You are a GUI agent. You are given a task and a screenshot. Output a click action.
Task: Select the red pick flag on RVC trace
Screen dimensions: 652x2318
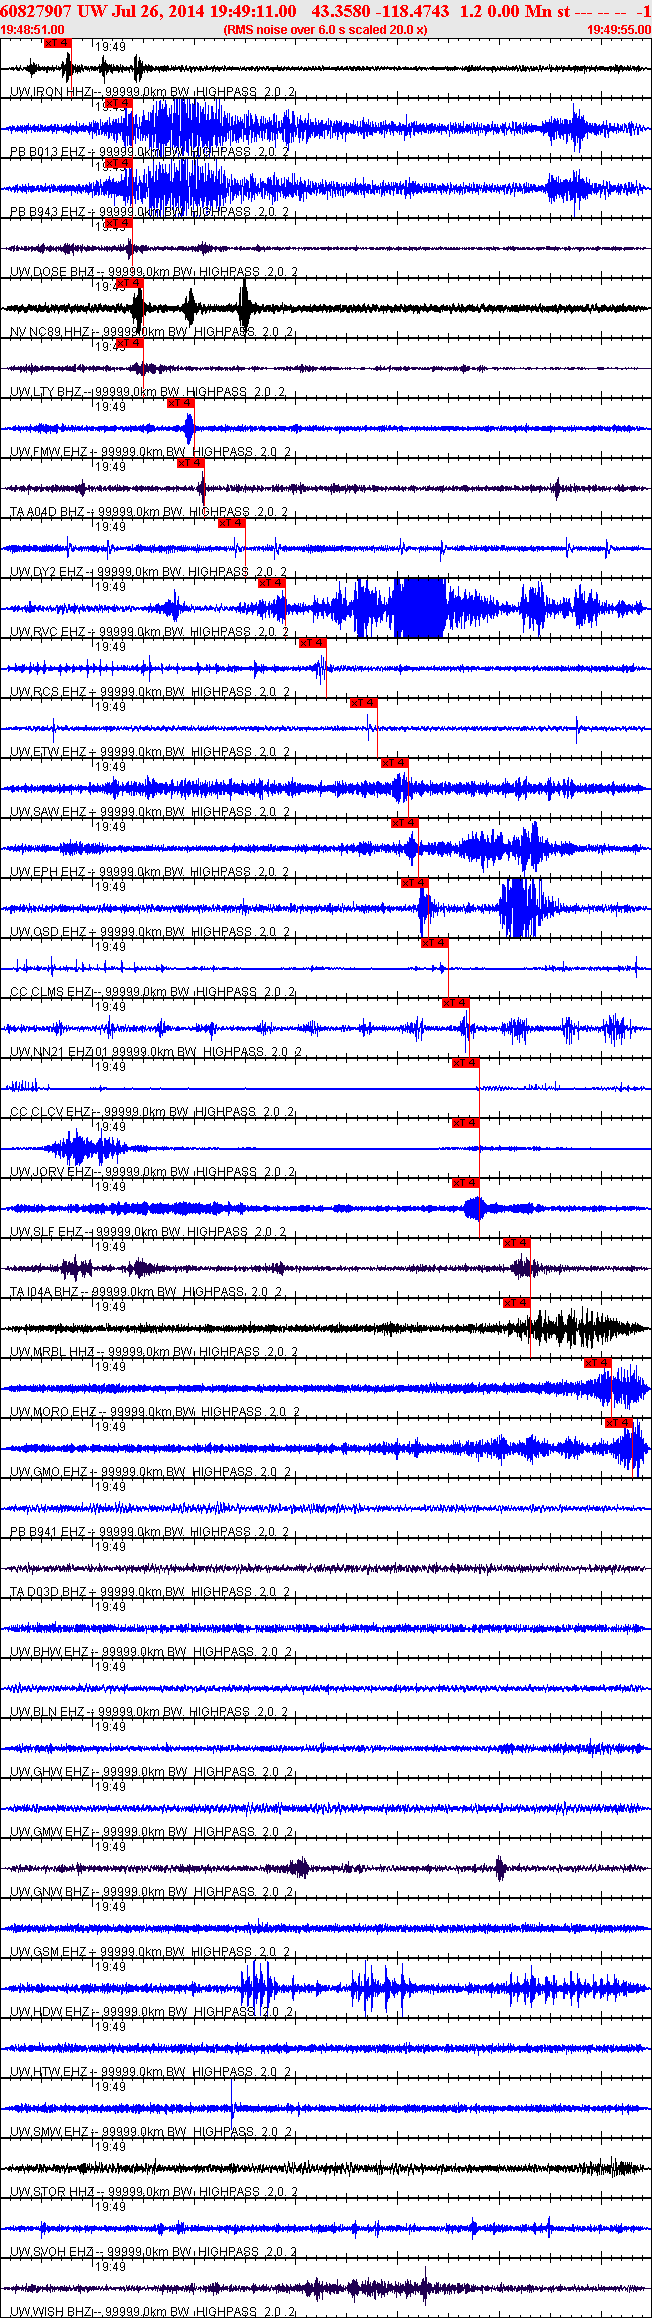point(271,583)
